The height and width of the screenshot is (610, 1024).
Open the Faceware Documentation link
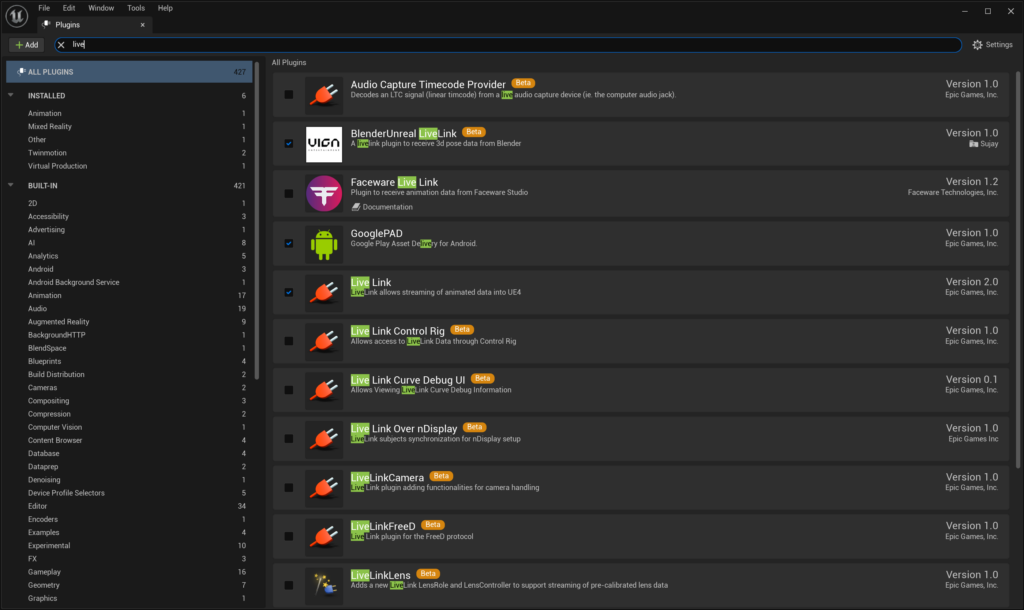pyautogui.click(x=387, y=207)
